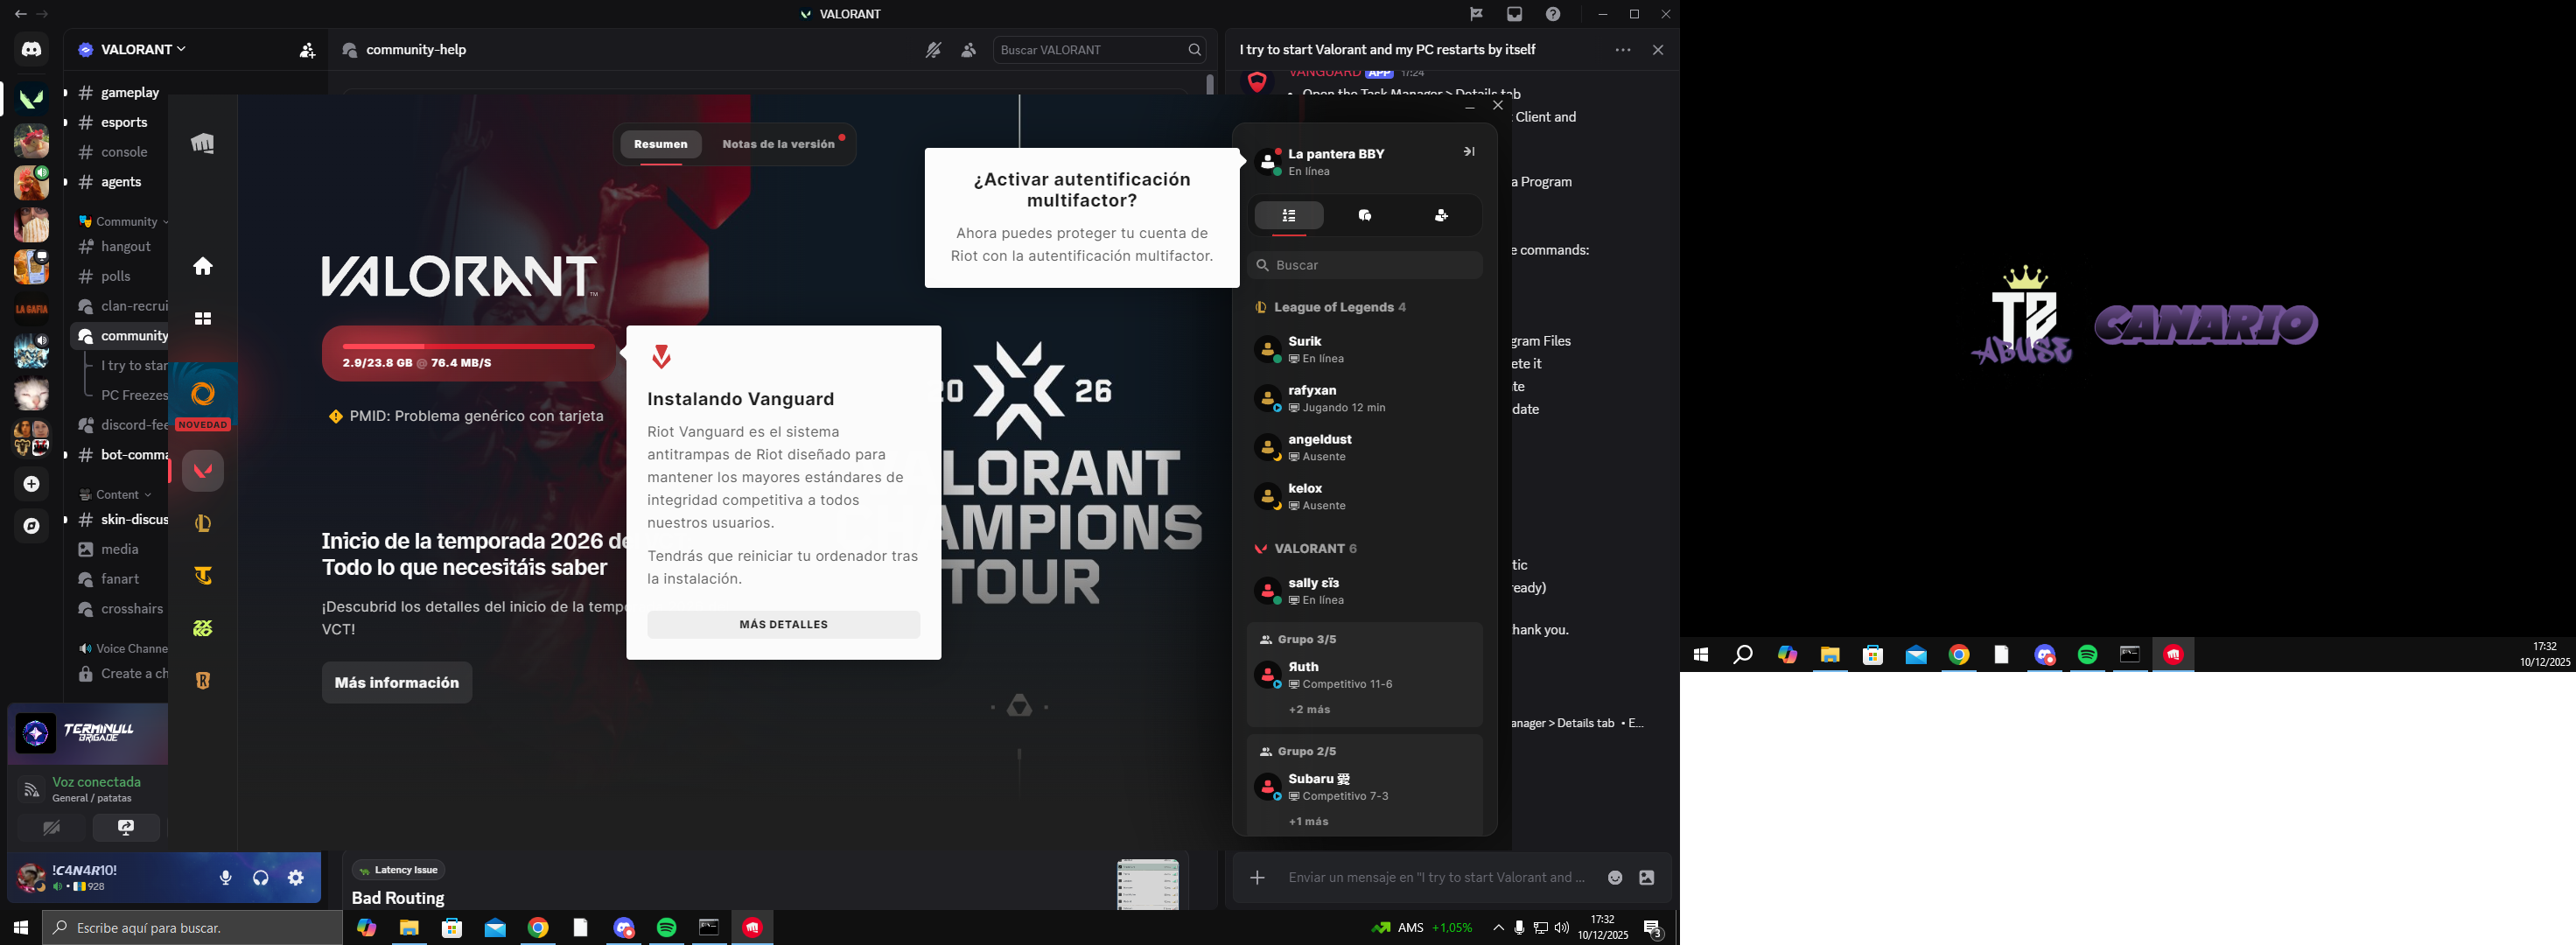This screenshot has width=2576, height=945.
Task: Click the add friend icon
Action: 1441,215
